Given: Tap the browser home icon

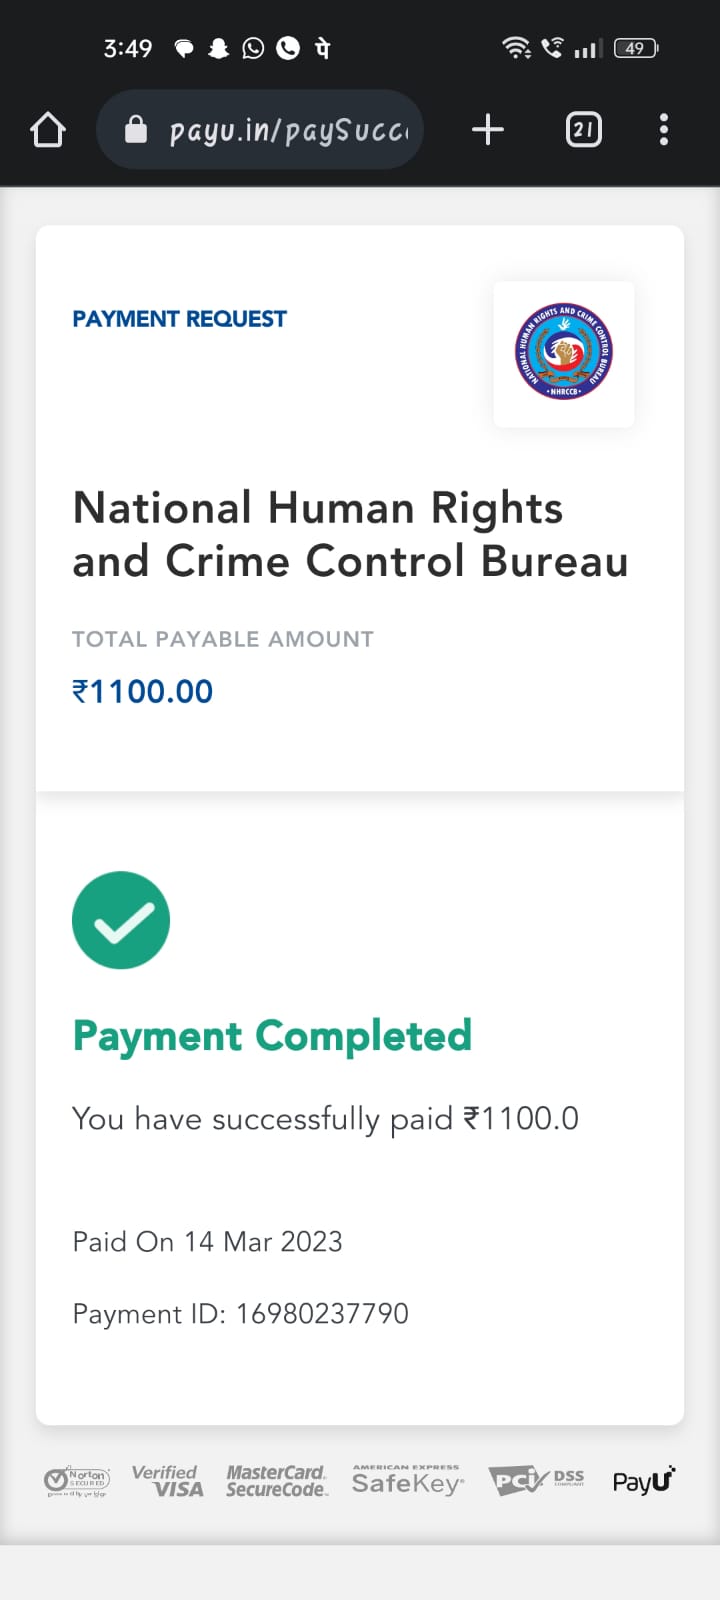Looking at the screenshot, I should pyautogui.click(x=48, y=130).
